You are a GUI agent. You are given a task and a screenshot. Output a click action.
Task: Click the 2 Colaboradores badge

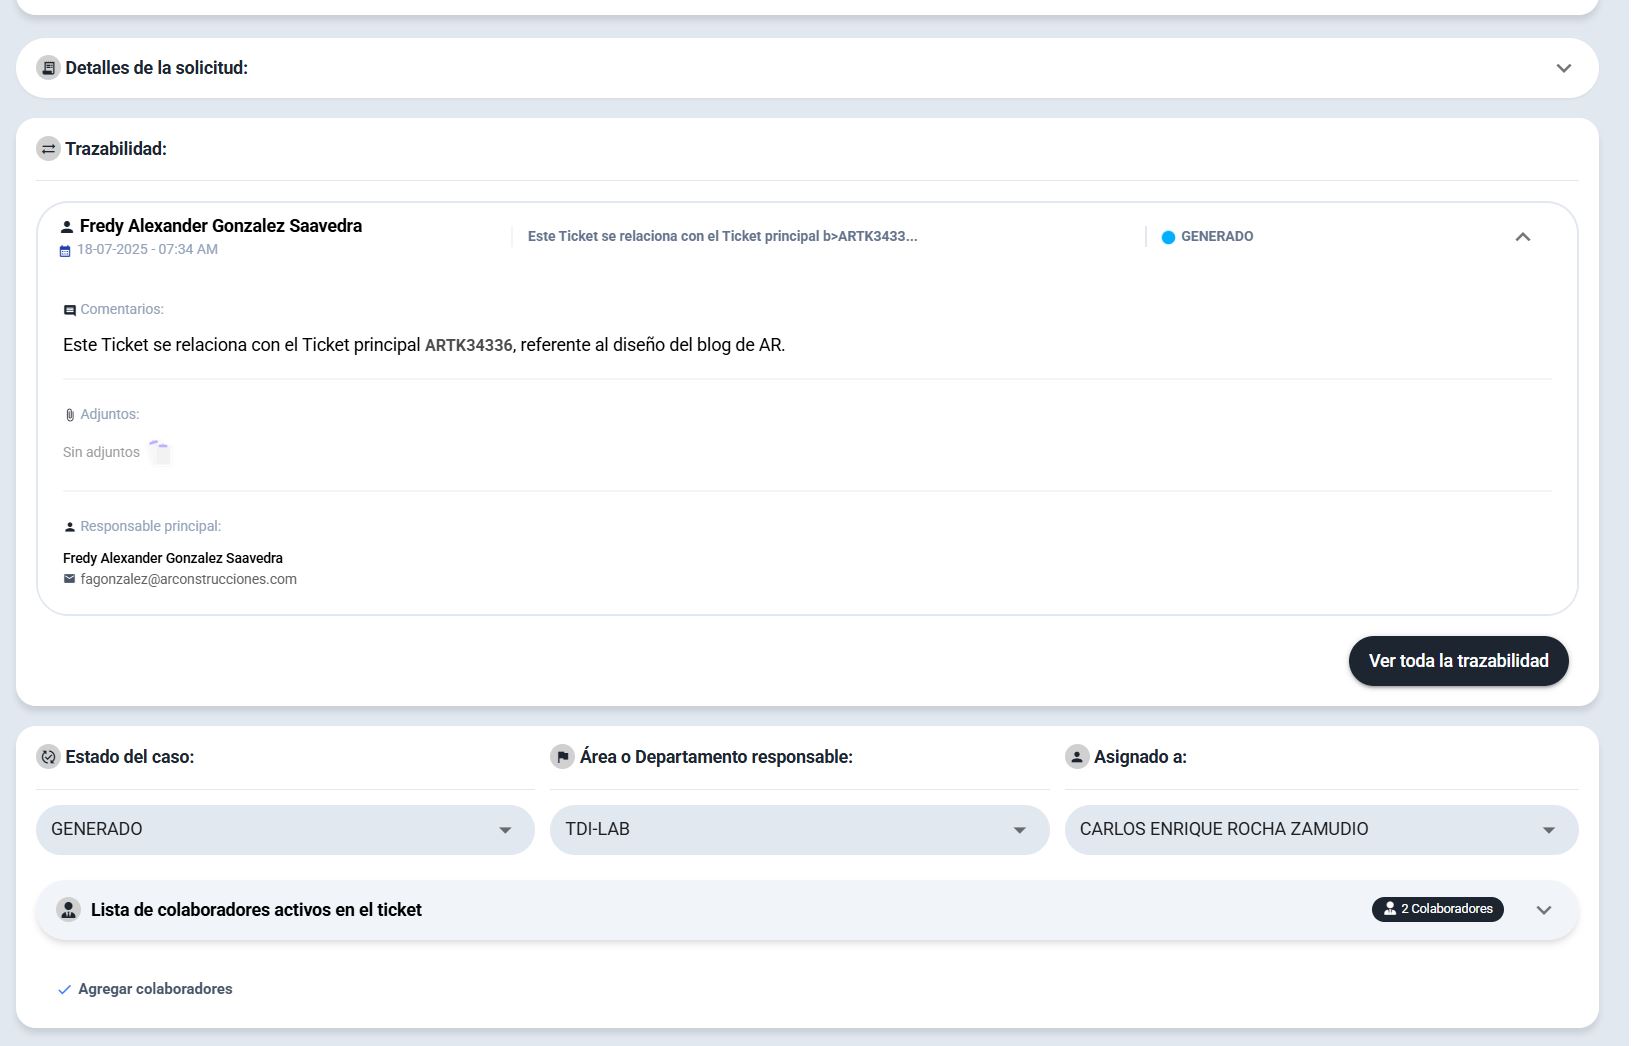[1437, 909]
